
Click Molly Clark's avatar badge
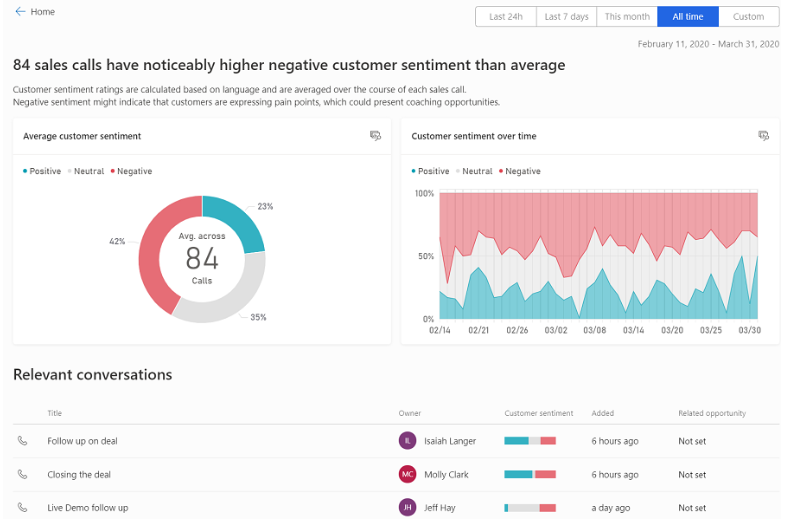pyautogui.click(x=407, y=475)
